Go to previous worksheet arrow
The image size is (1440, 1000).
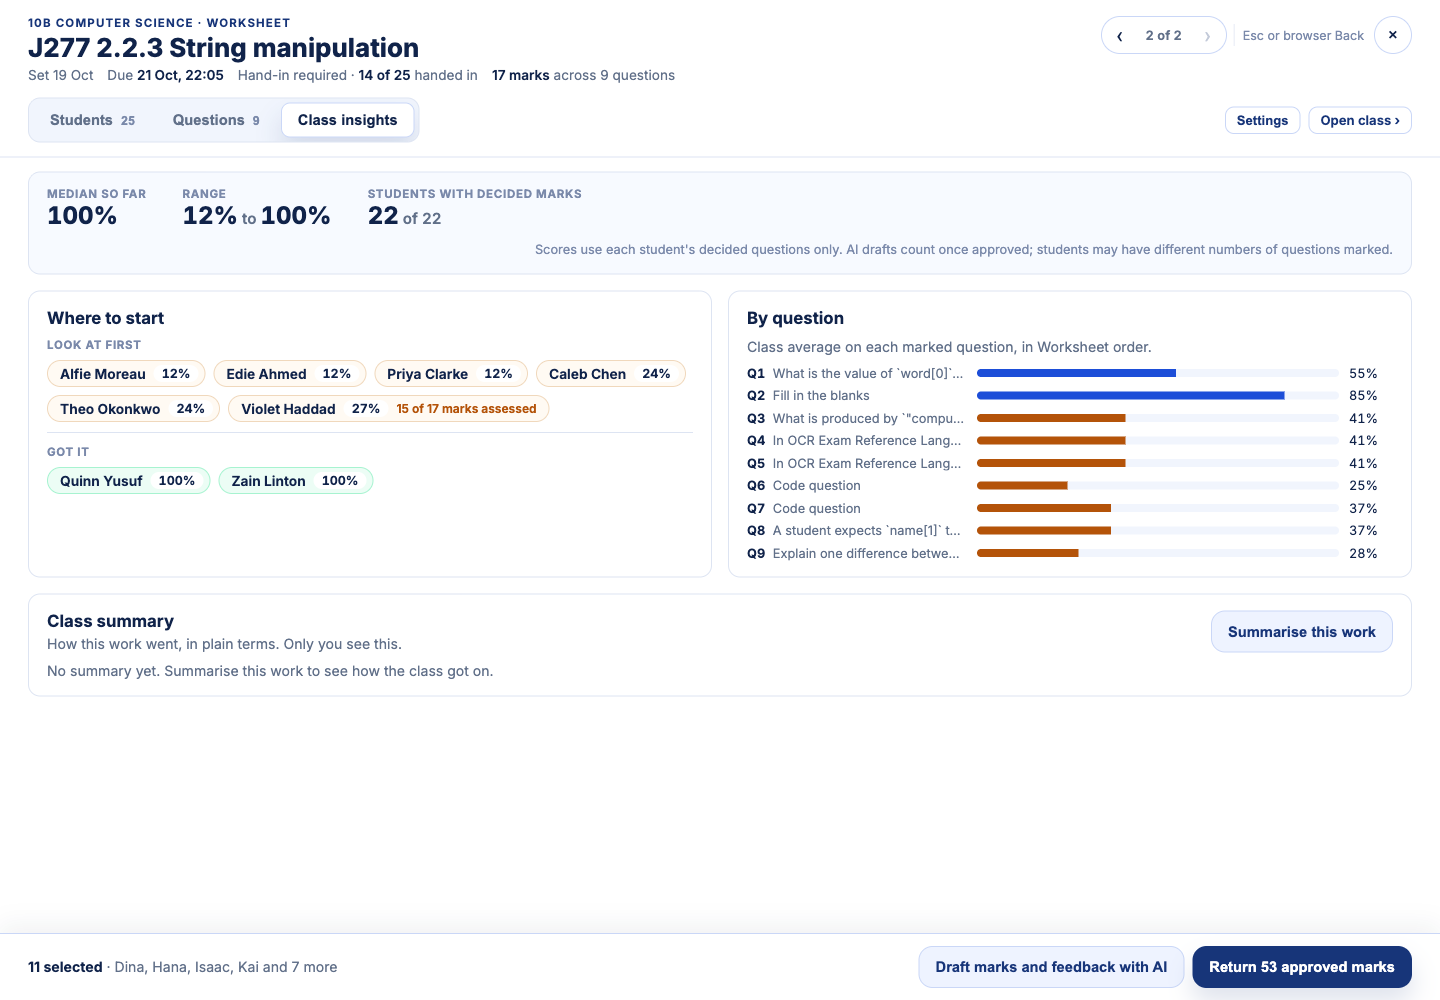tap(1120, 36)
